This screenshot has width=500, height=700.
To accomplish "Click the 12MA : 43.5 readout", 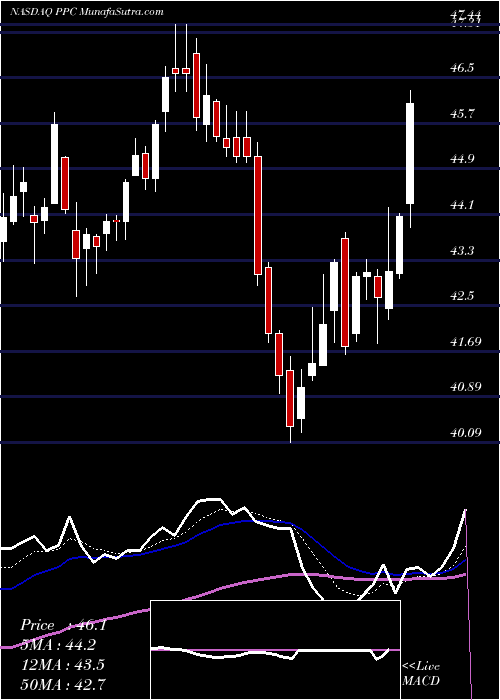I will (63, 665).
